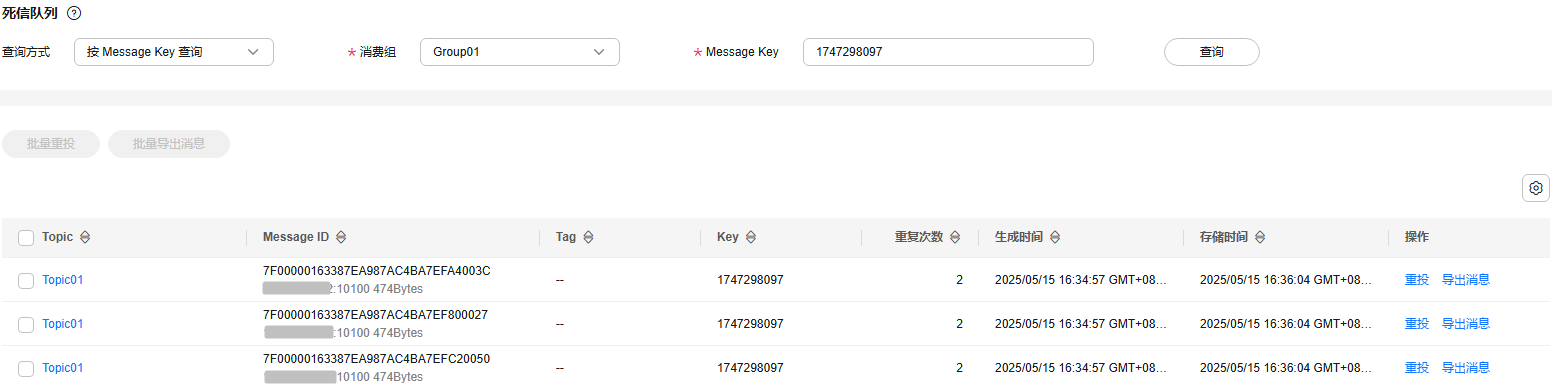This screenshot has width=1552, height=388.
Task: Sort by 存储时间 column icon
Action: point(1260,237)
